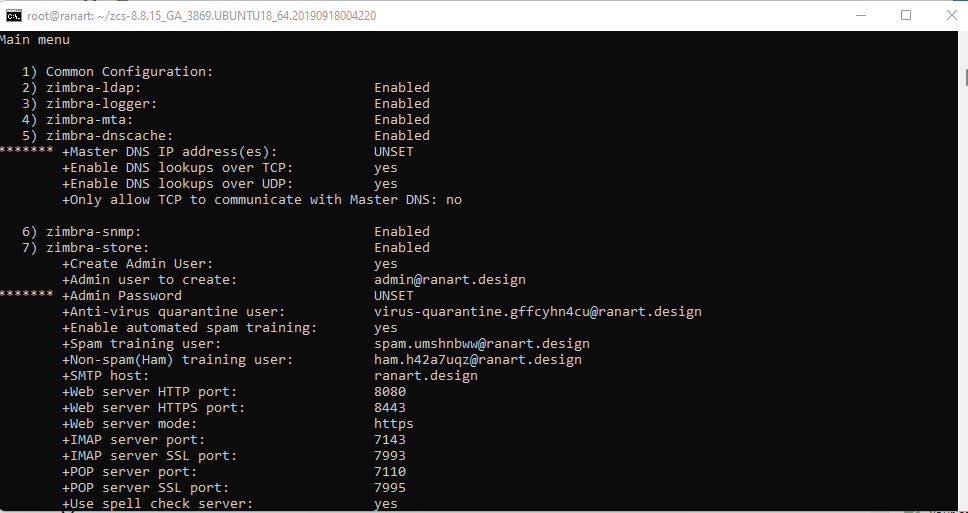Click admin@ranart.design value
The image size is (968, 513).
pyautogui.click(x=449, y=280)
